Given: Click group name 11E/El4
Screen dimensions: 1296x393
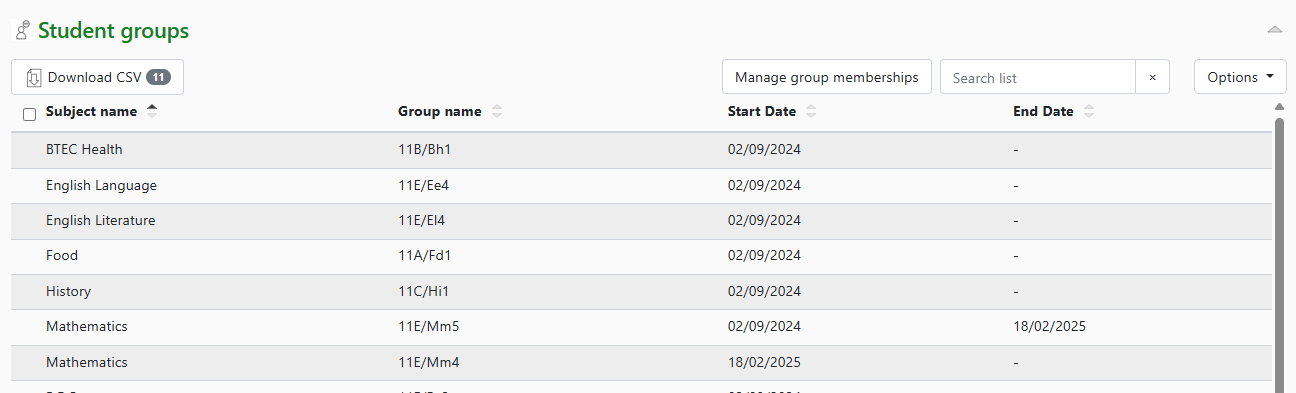Looking at the screenshot, I should (x=421, y=220).
